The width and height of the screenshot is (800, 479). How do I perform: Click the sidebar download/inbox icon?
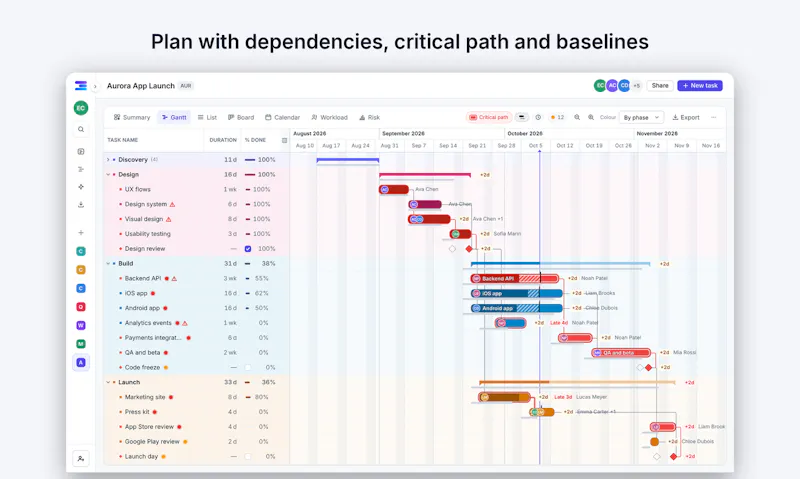click(81, 205)
